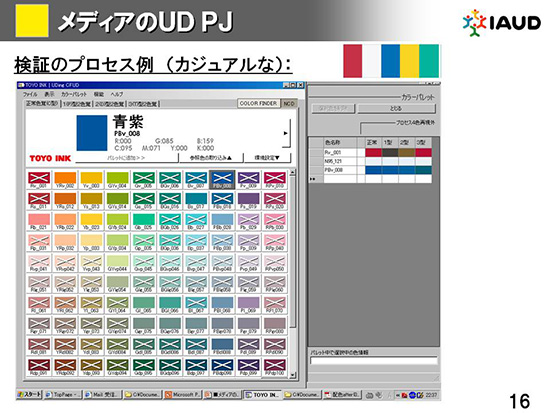550x413 pixels.
Task: Select the Gv_005 green swatch
Action: coord(143,180)
